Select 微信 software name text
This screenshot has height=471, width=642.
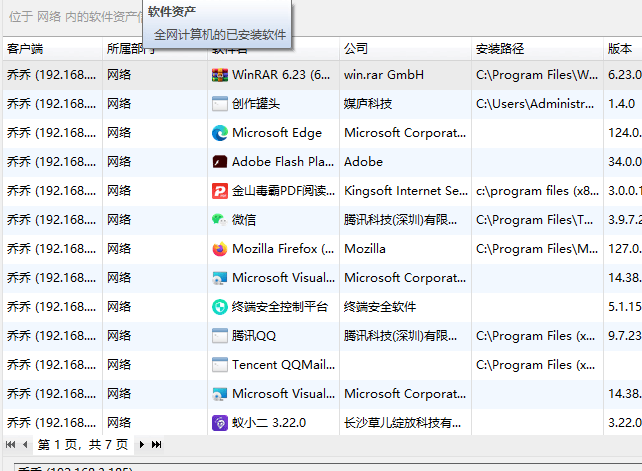244,220
